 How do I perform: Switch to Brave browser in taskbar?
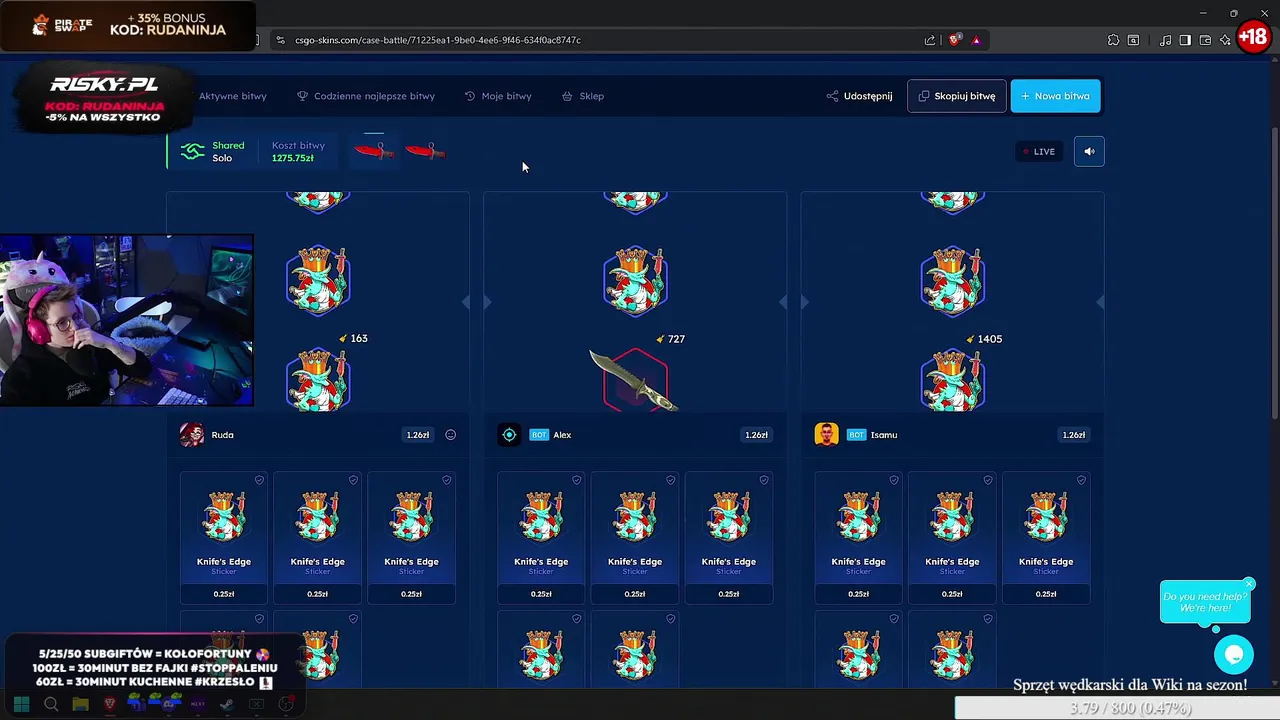(110, 704)
